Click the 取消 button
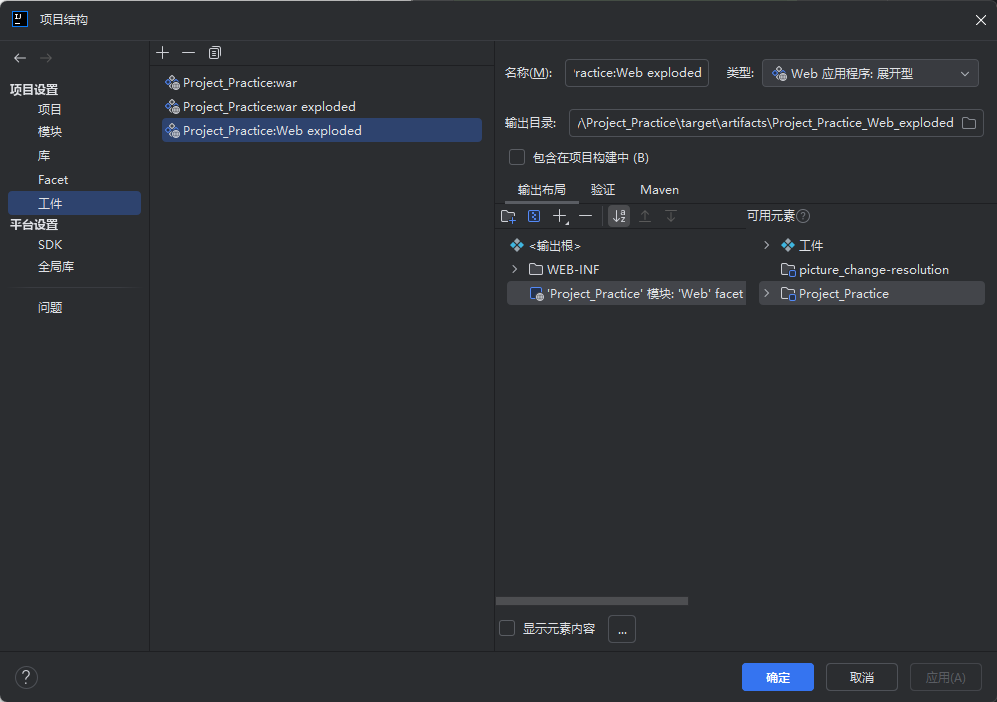The height and width of the screenshot is (702, 997). [x=862, y=677]
